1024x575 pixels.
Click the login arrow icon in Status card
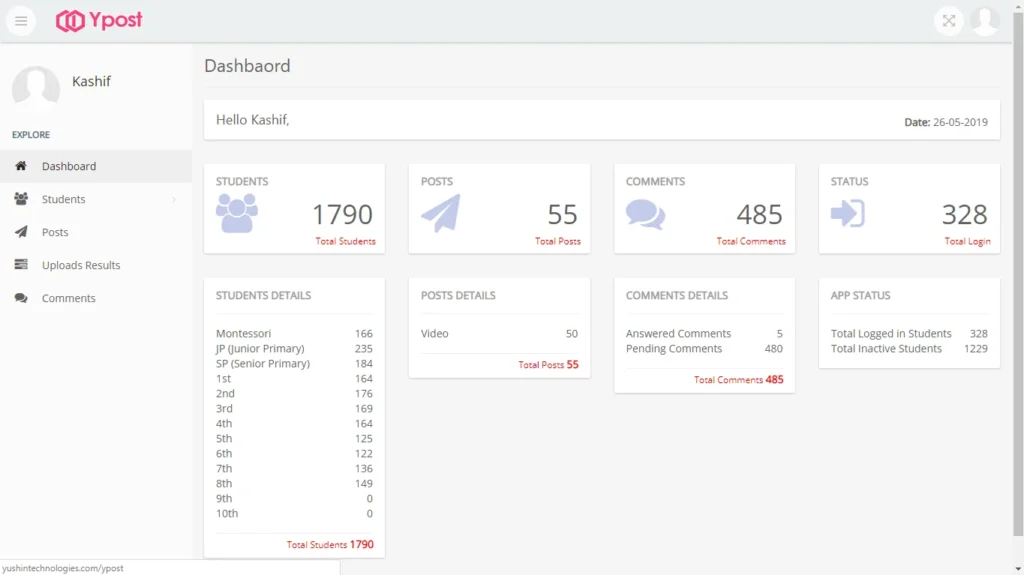847,213
